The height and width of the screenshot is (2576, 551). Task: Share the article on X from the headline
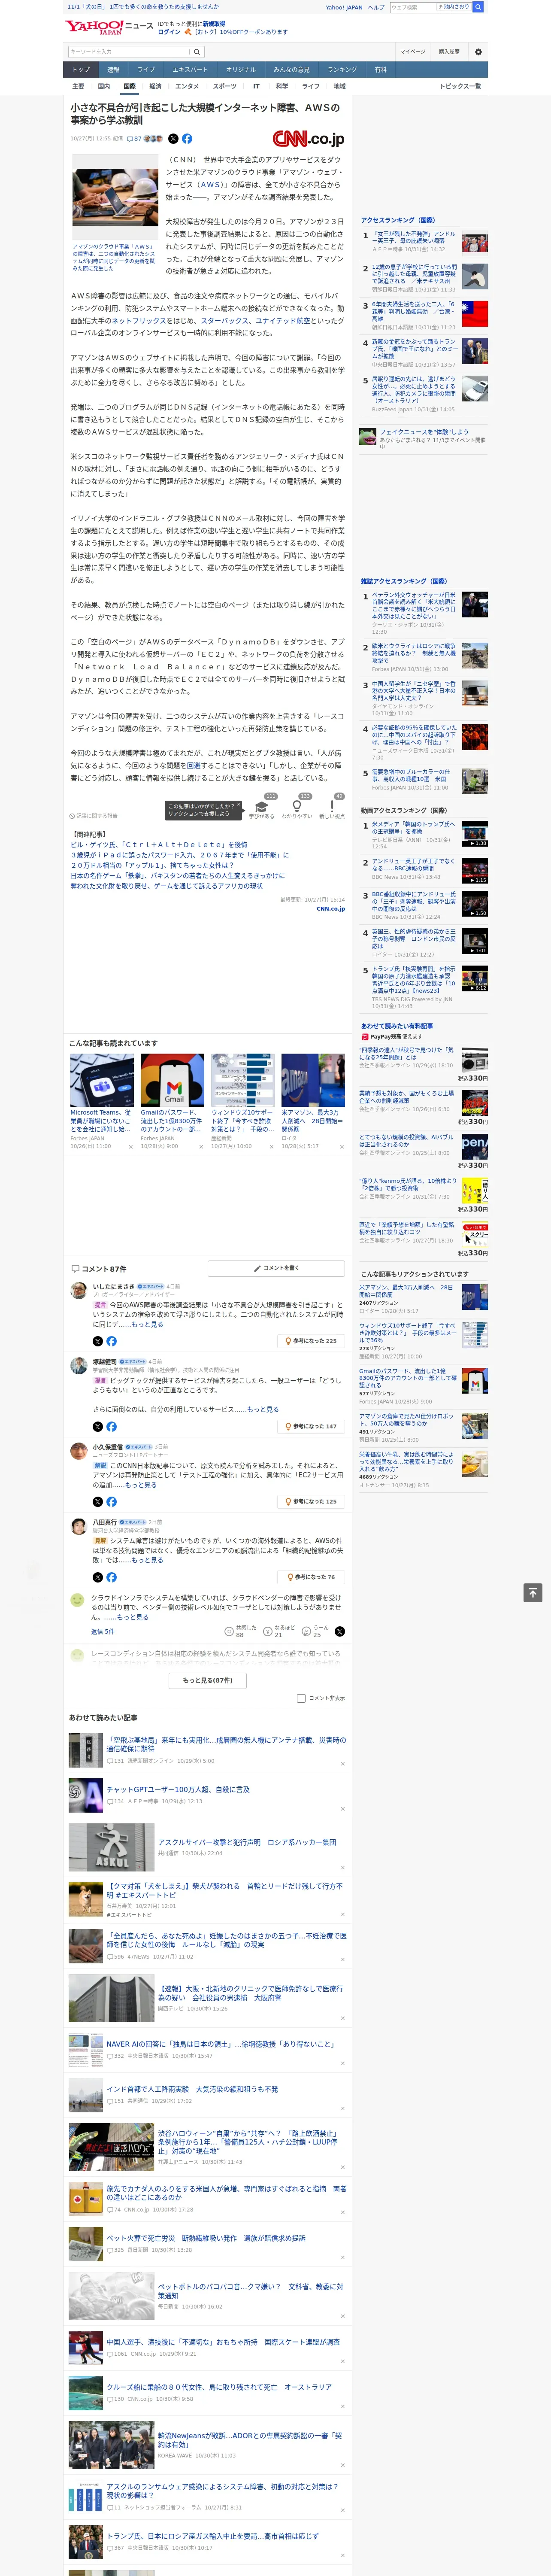[x=173, y=139]
